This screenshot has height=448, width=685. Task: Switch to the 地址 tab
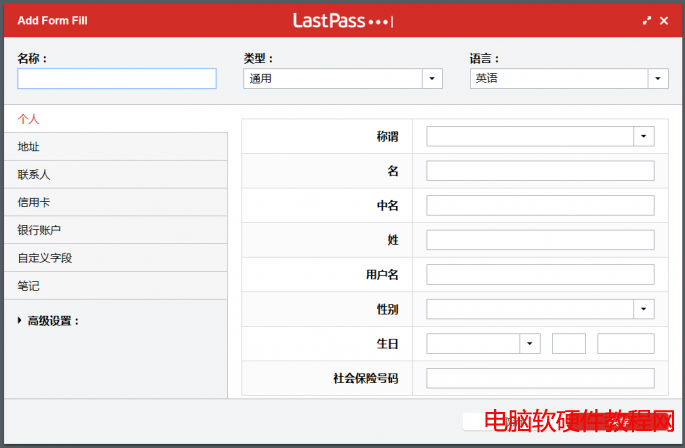[x=116, y=147]
